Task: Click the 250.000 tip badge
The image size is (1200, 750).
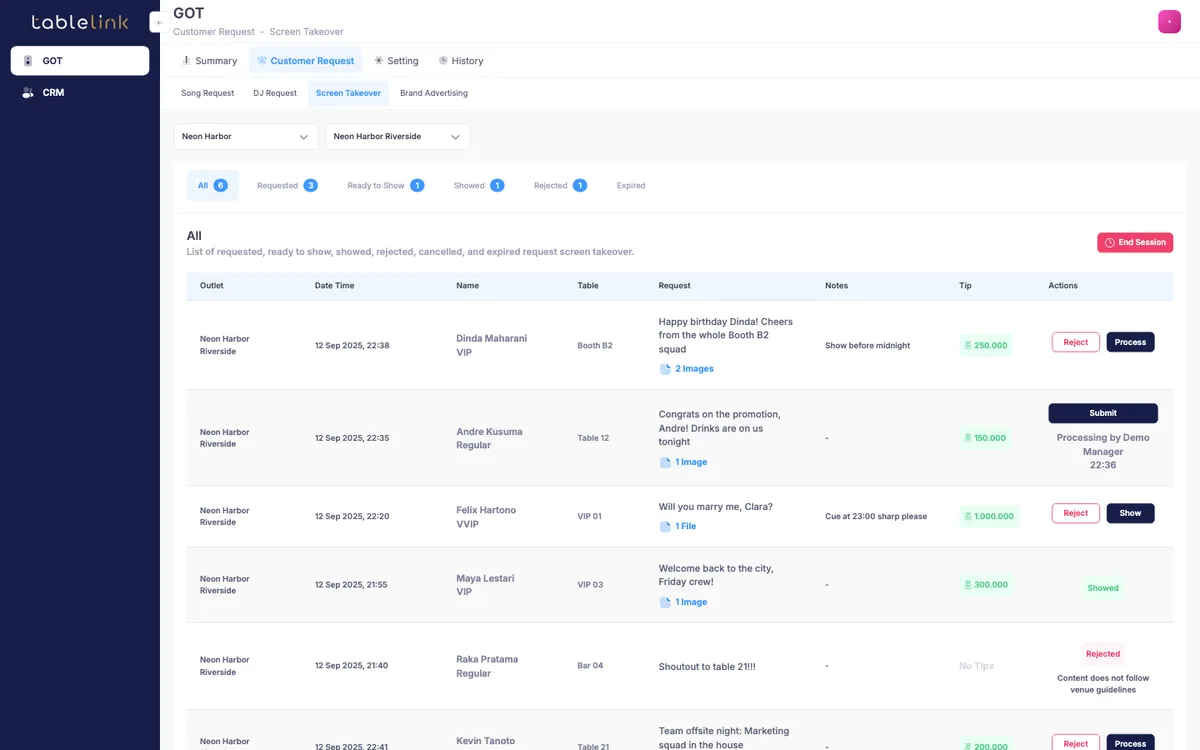Action: 985,345
